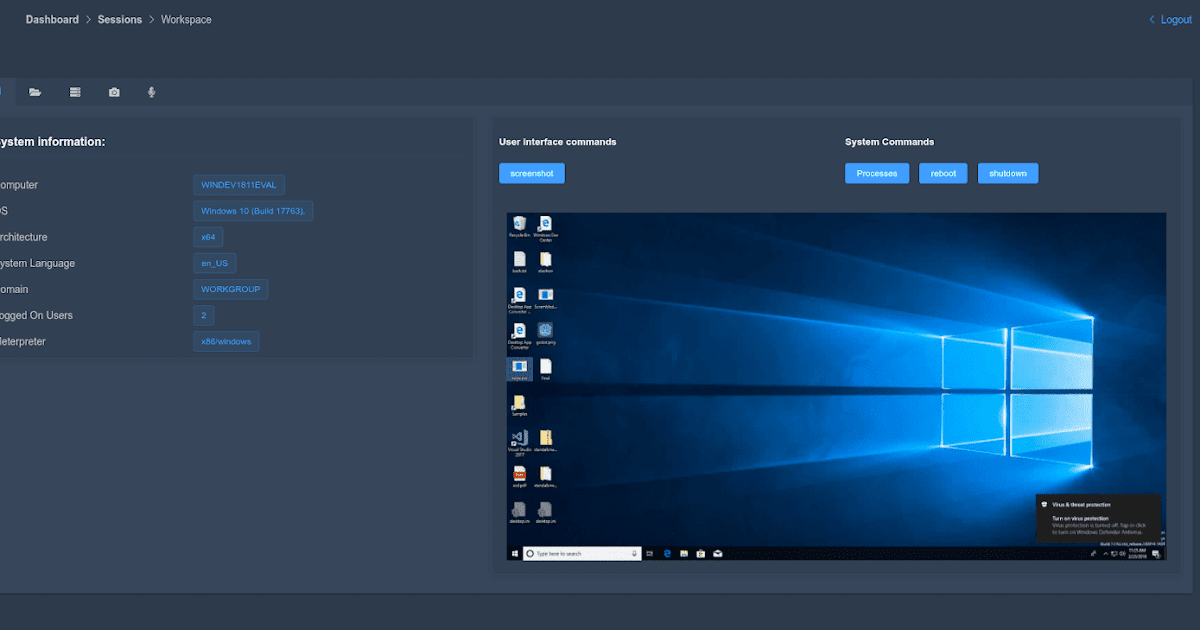Take a remote screenshot with screenshot button
1200x630 pixels.
click(532, 173)
